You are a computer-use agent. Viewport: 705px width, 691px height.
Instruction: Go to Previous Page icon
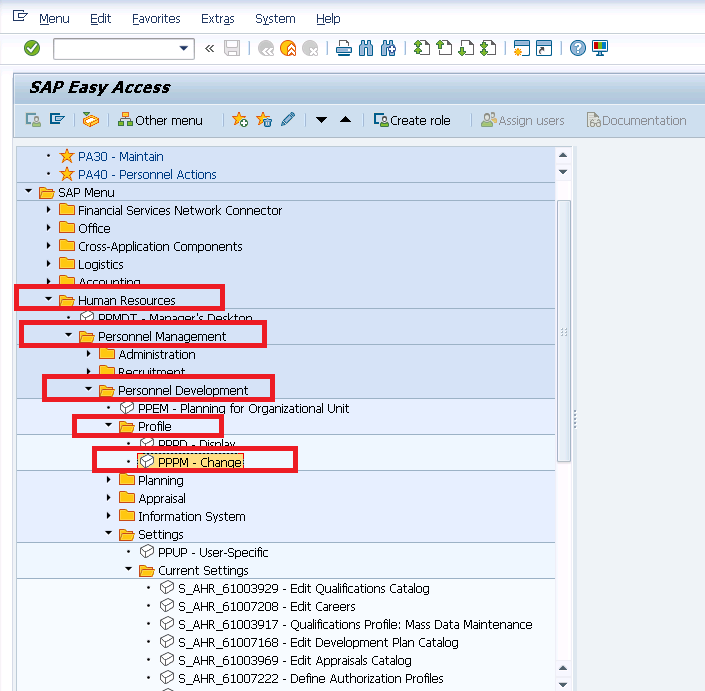[x=444, y=48]
